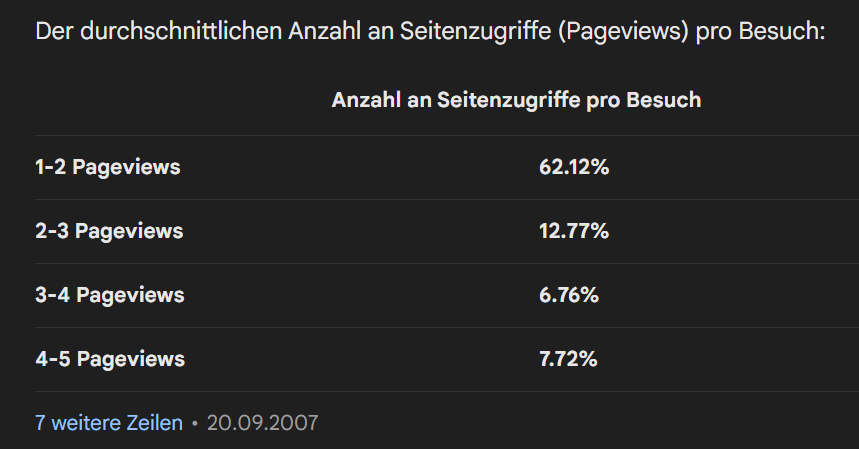Click the bullet separator before the date
Screen dimensions: 859x449
point(194,423)
